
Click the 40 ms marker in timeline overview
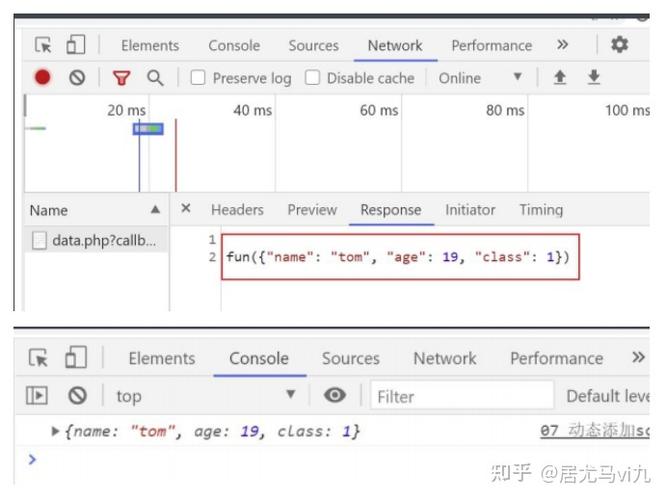tap(252, 110)
